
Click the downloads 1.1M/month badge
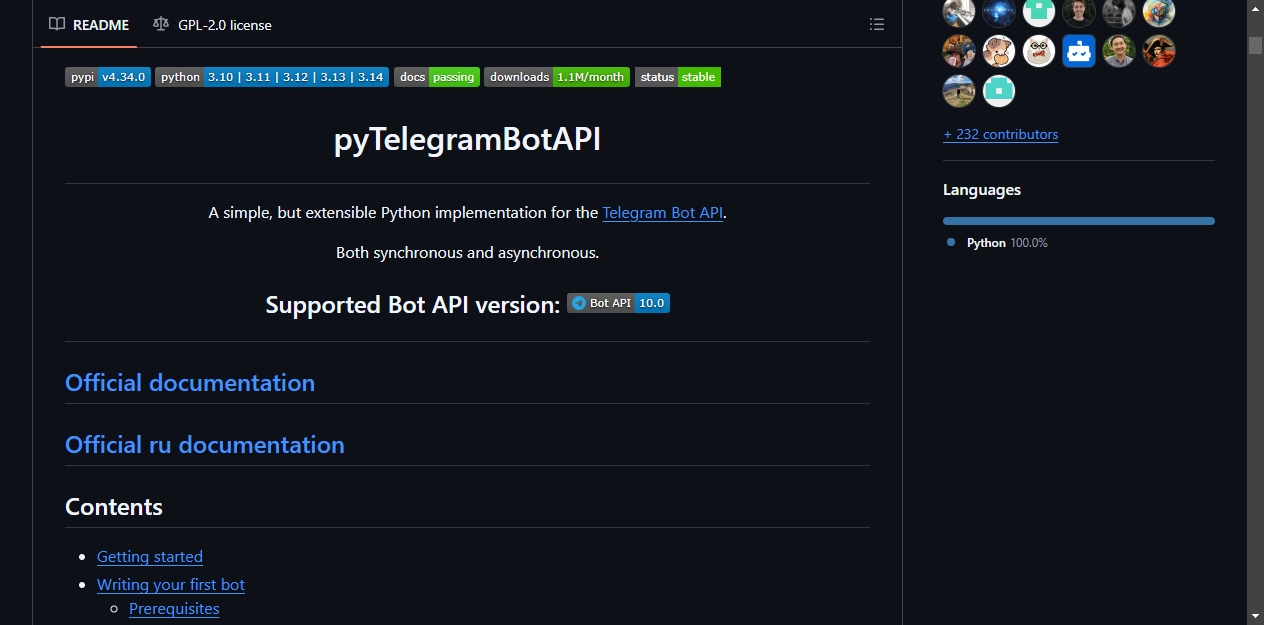[557, 77]
